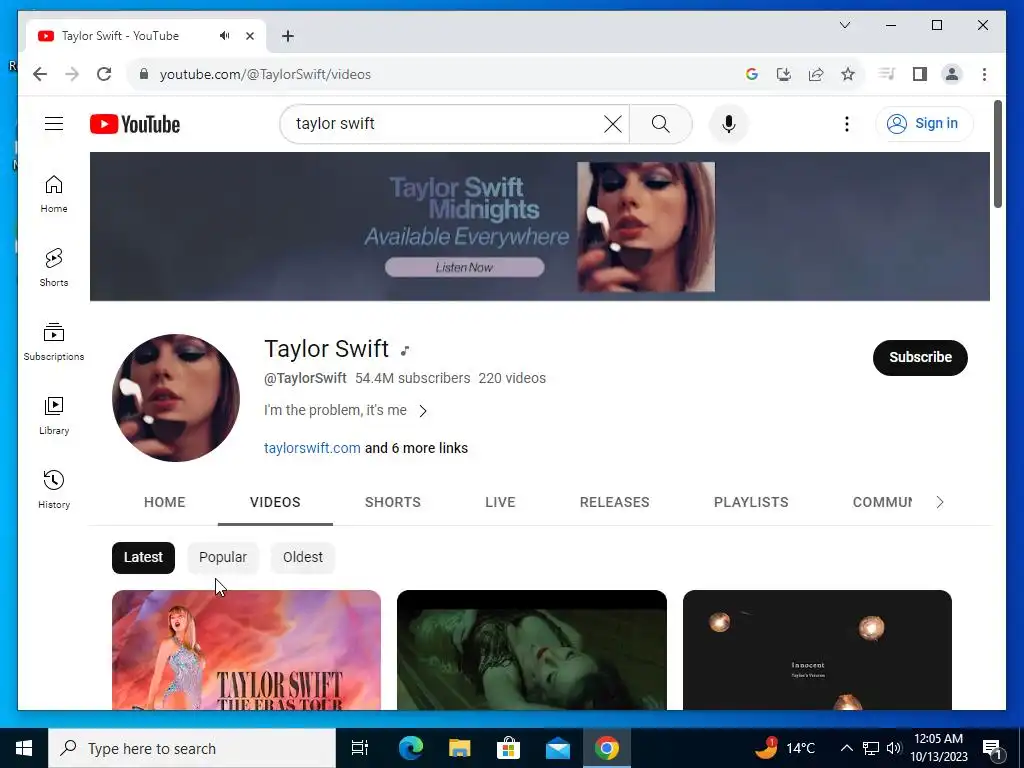Click the Sign in button
1024x768 pixels.
pyautogui.click(x=924, y=123)
